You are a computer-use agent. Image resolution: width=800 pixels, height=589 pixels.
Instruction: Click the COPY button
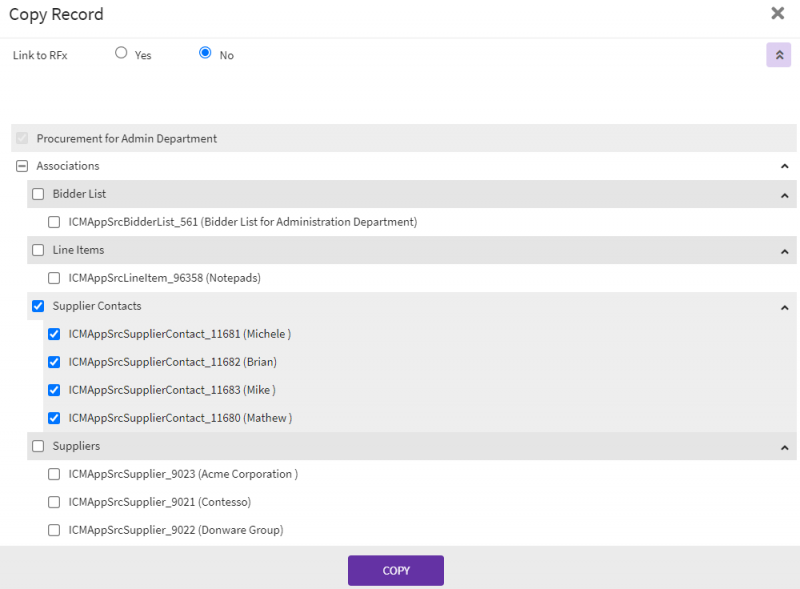(396, 570)
